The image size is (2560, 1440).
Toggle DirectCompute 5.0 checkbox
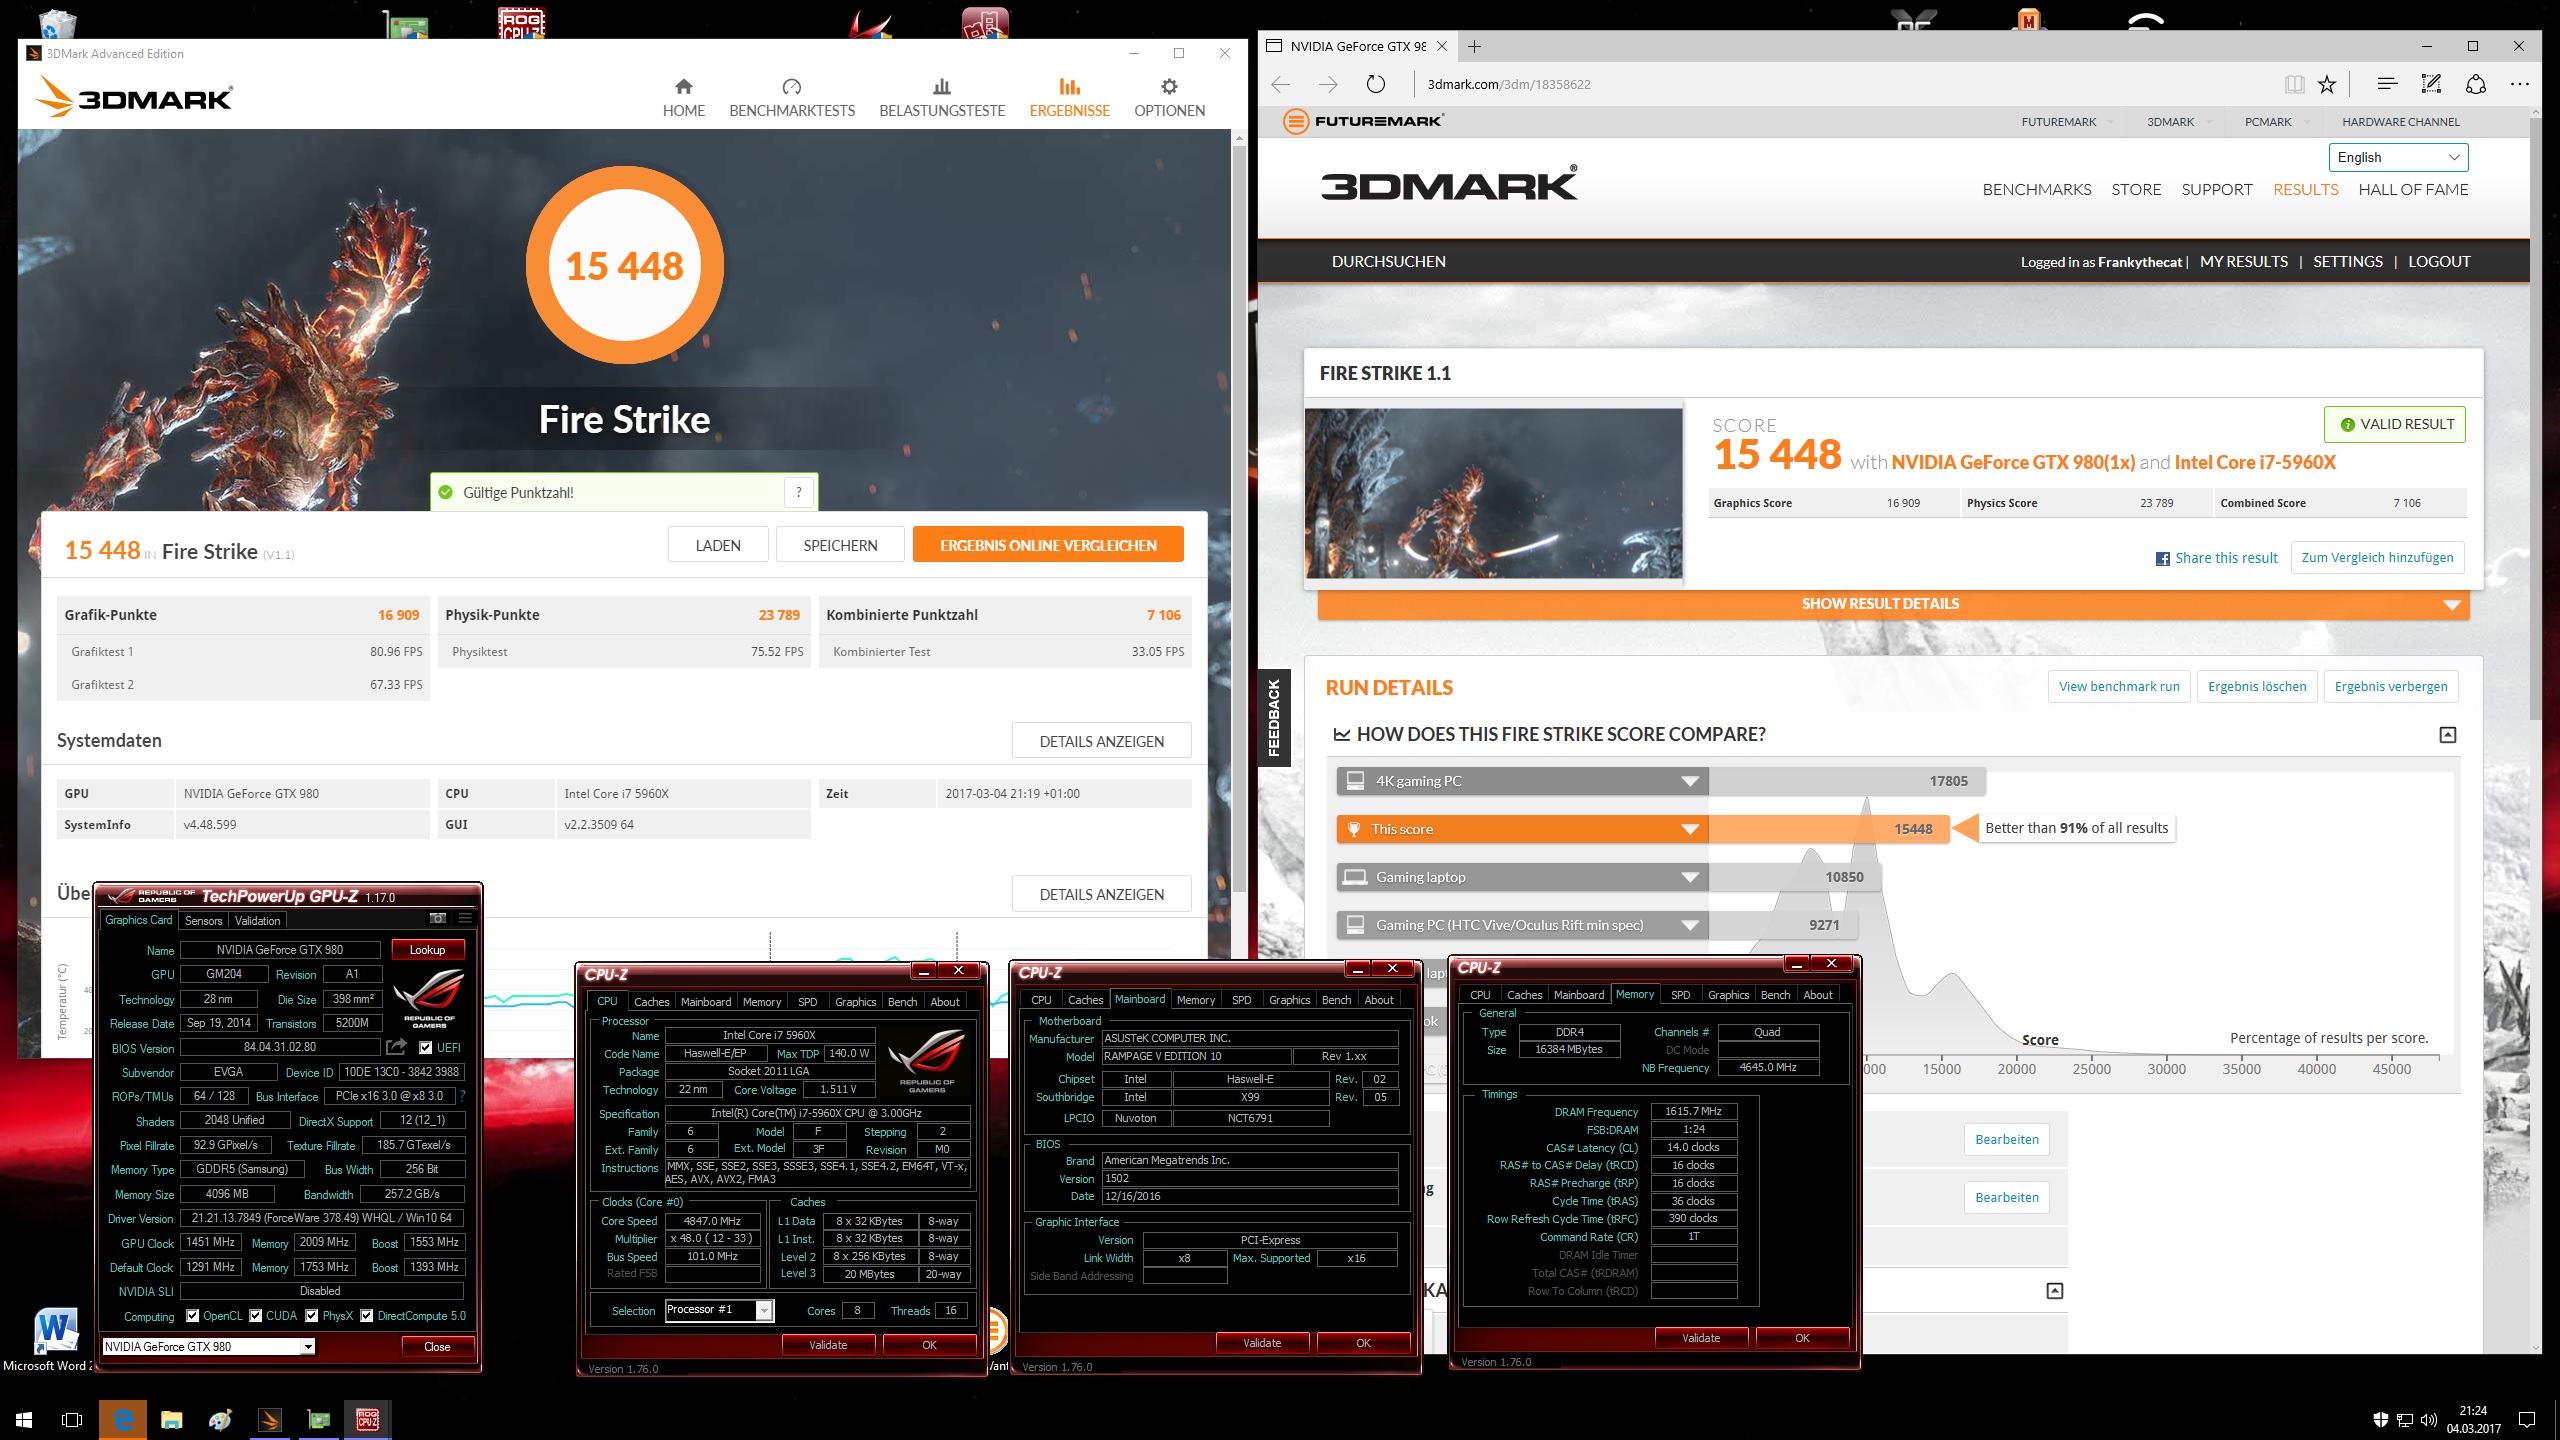pos(367,1316)
